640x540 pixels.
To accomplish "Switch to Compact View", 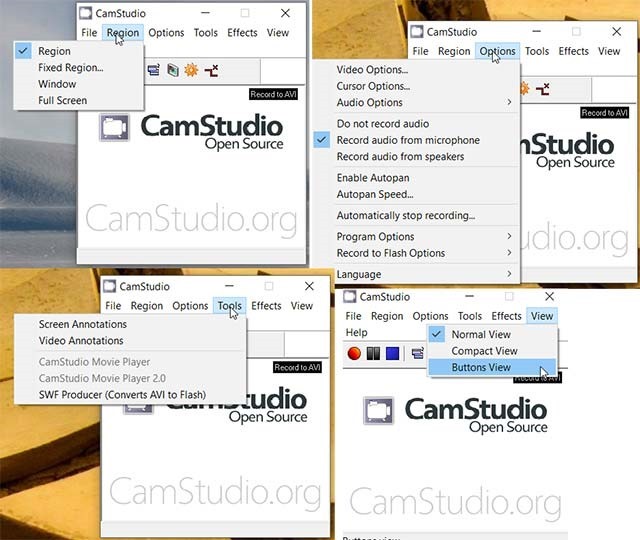I will 492,351.
